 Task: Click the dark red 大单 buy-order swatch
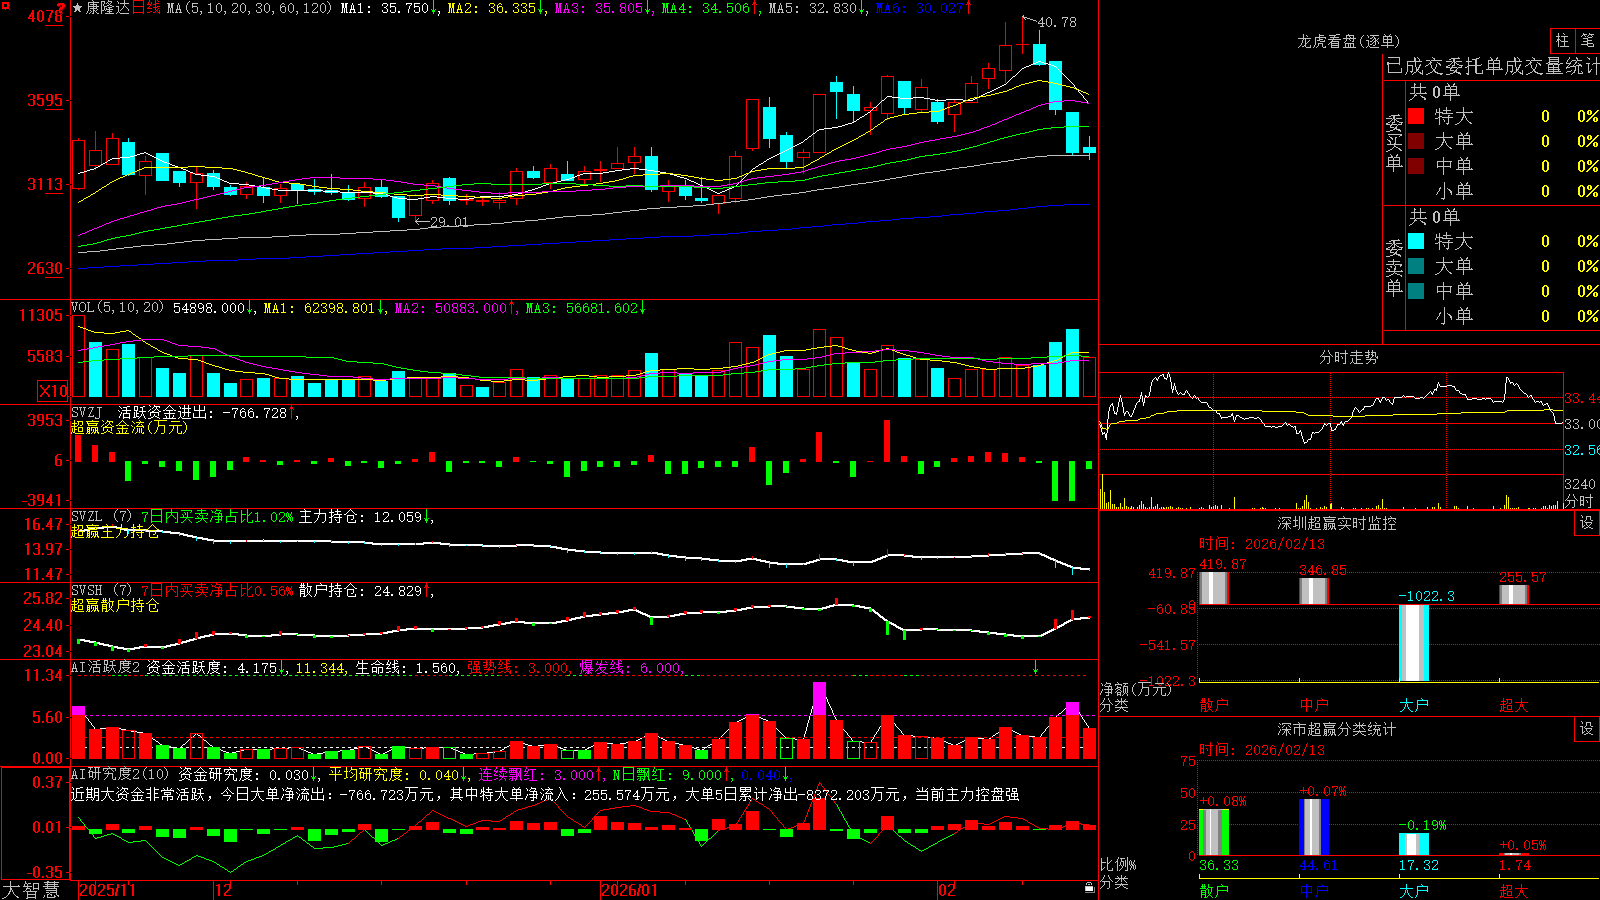(x=1416, y=141)
